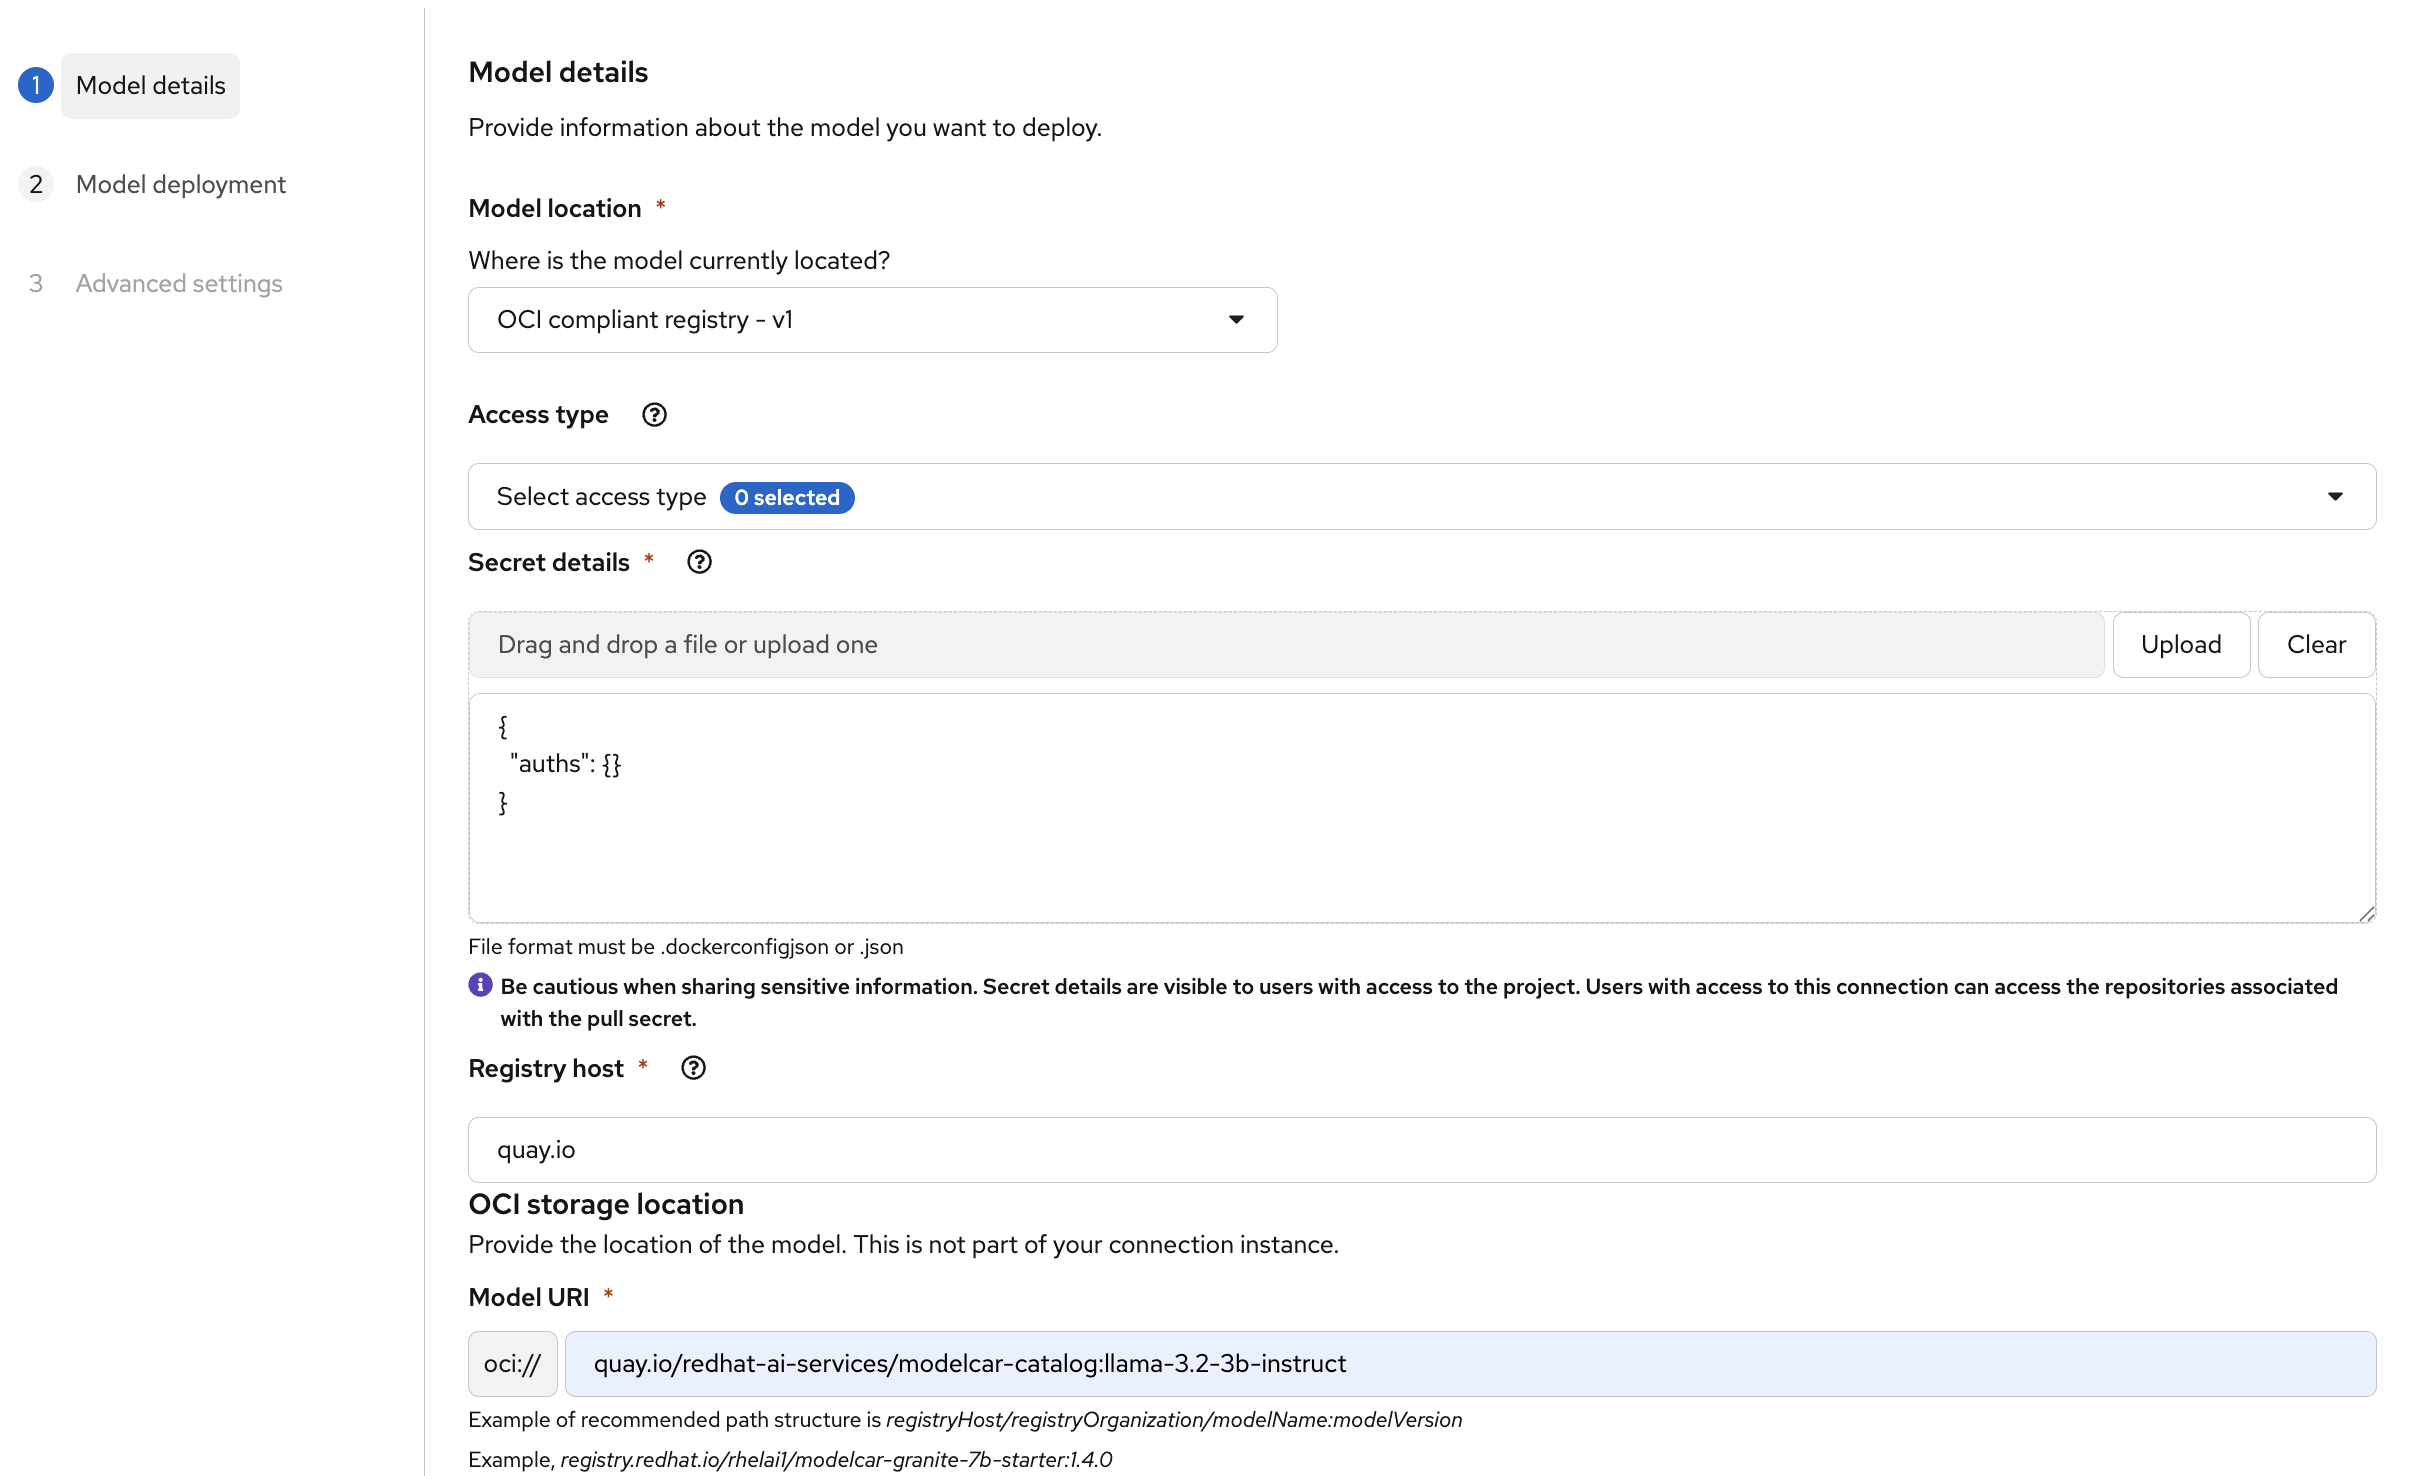Click the step 2 numbered circle badge

tap(37, 184)
